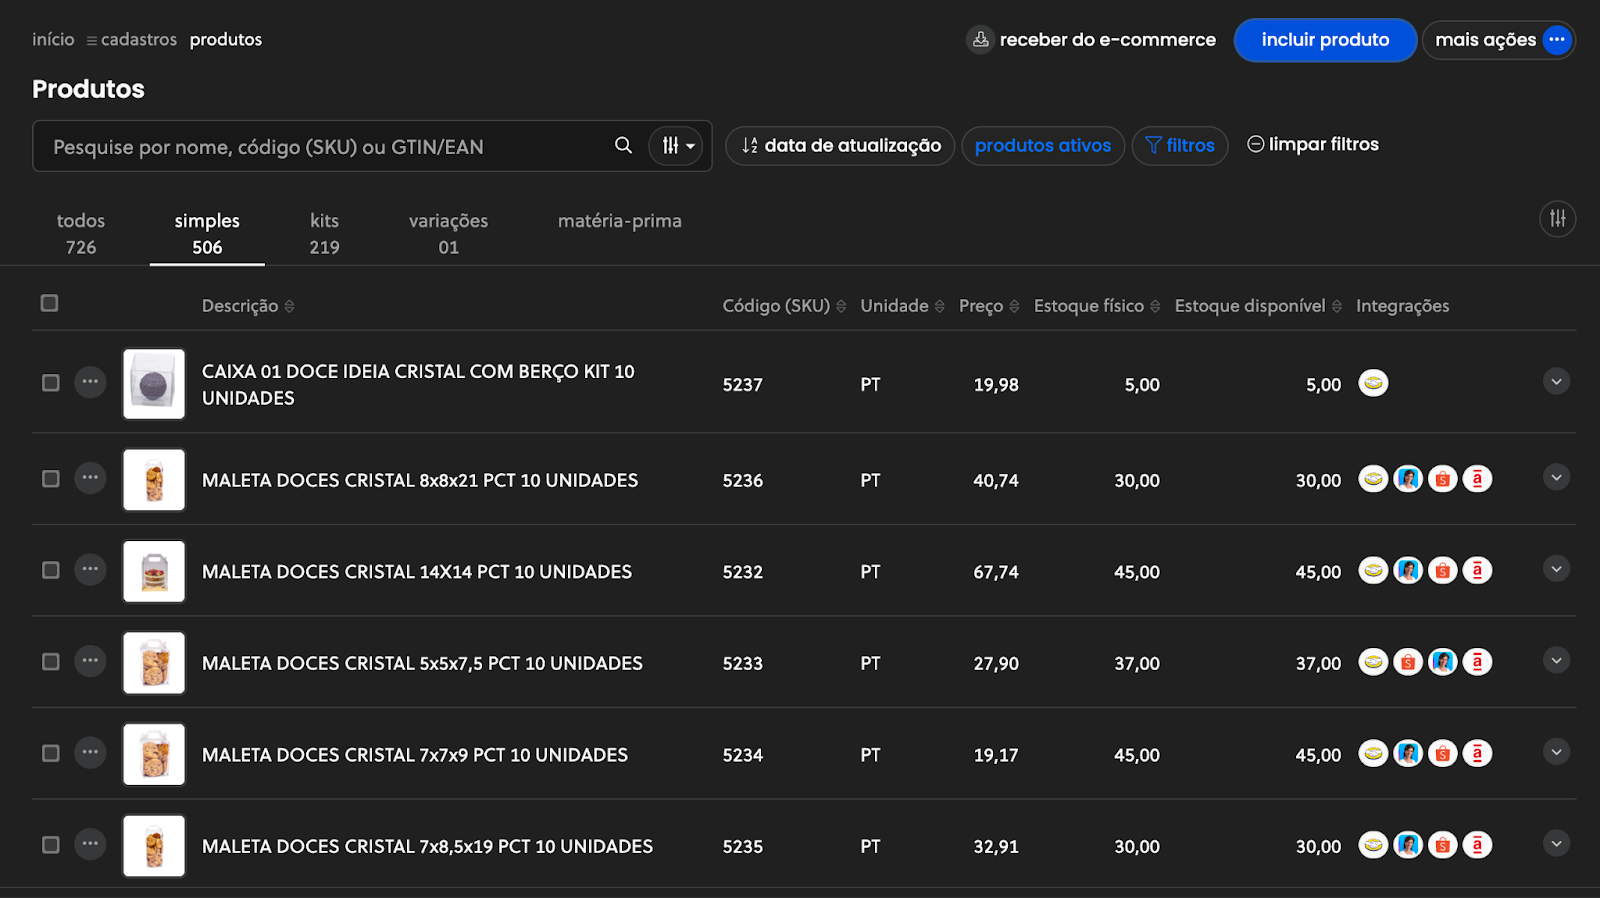Screen dimensions: 1600x898
Task: Click the Magalu avatar icon on SKU 5233 row
Action: pyautogui.click(x=1442, y=662)
